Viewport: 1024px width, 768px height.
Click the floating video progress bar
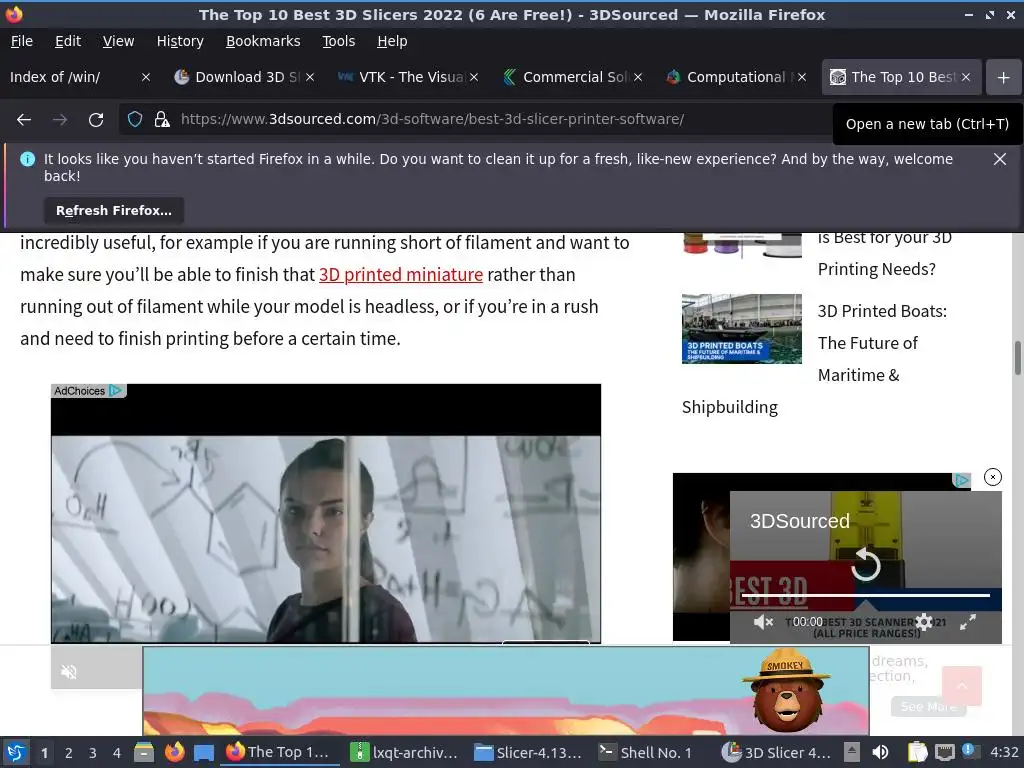click(x=865, y=596)
